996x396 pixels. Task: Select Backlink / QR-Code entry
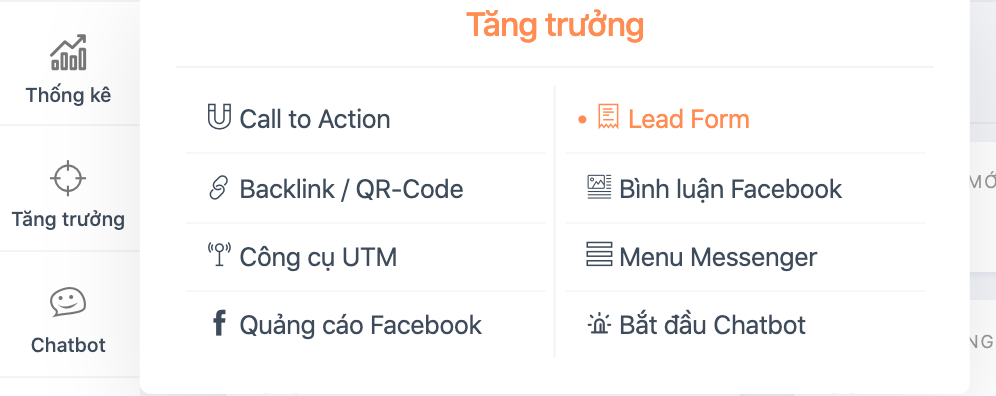351,189
